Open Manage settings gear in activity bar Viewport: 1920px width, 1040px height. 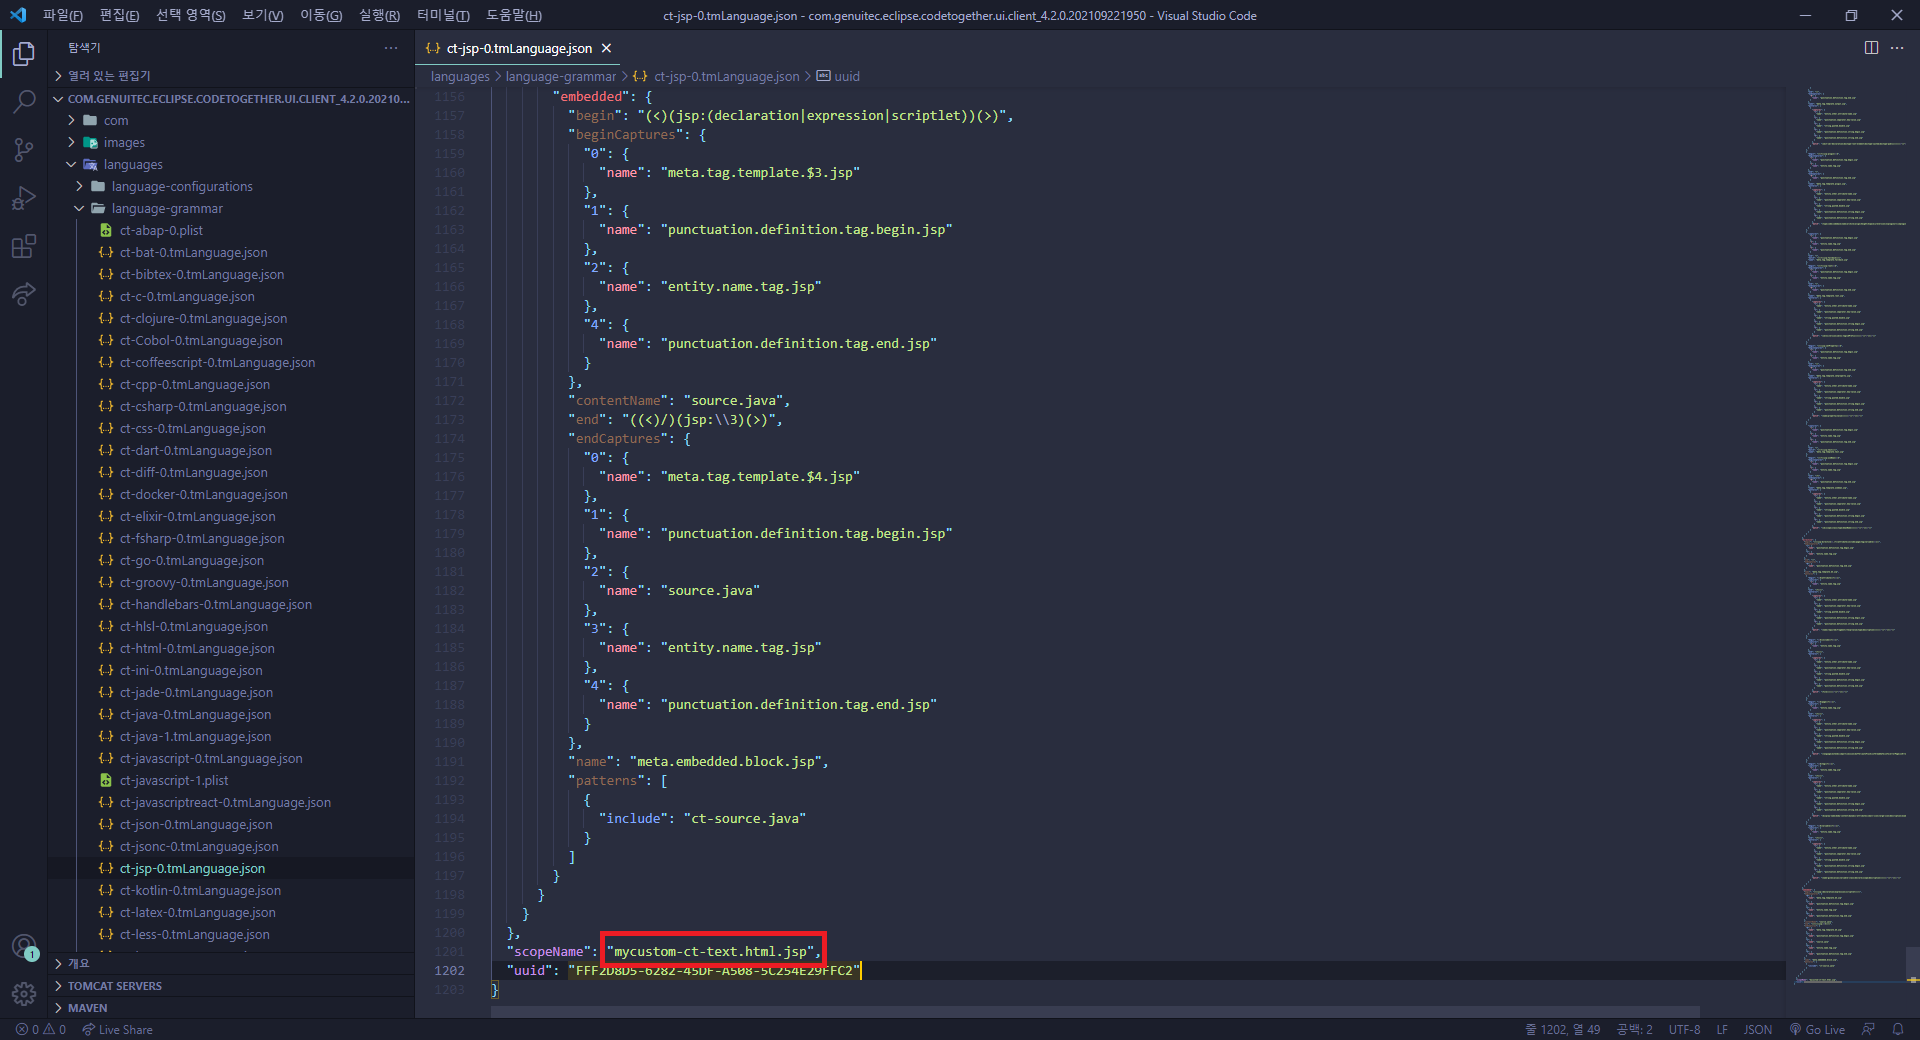[x=23, y=994]
